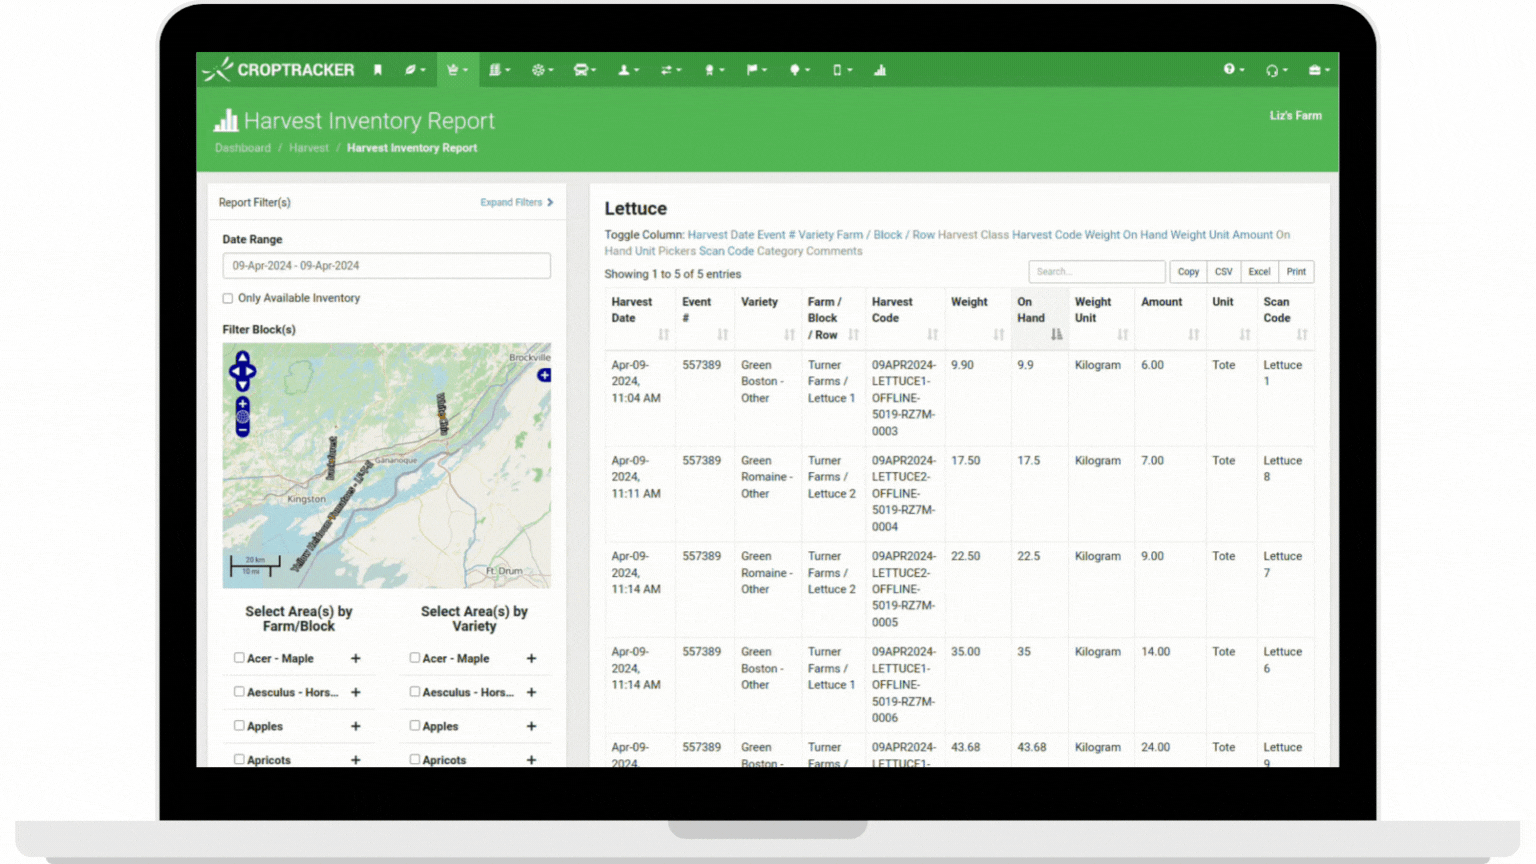Screen dimensions: 1536x864
Task: Open the leaf icon menu in navbar
Action: click(413, 70)
